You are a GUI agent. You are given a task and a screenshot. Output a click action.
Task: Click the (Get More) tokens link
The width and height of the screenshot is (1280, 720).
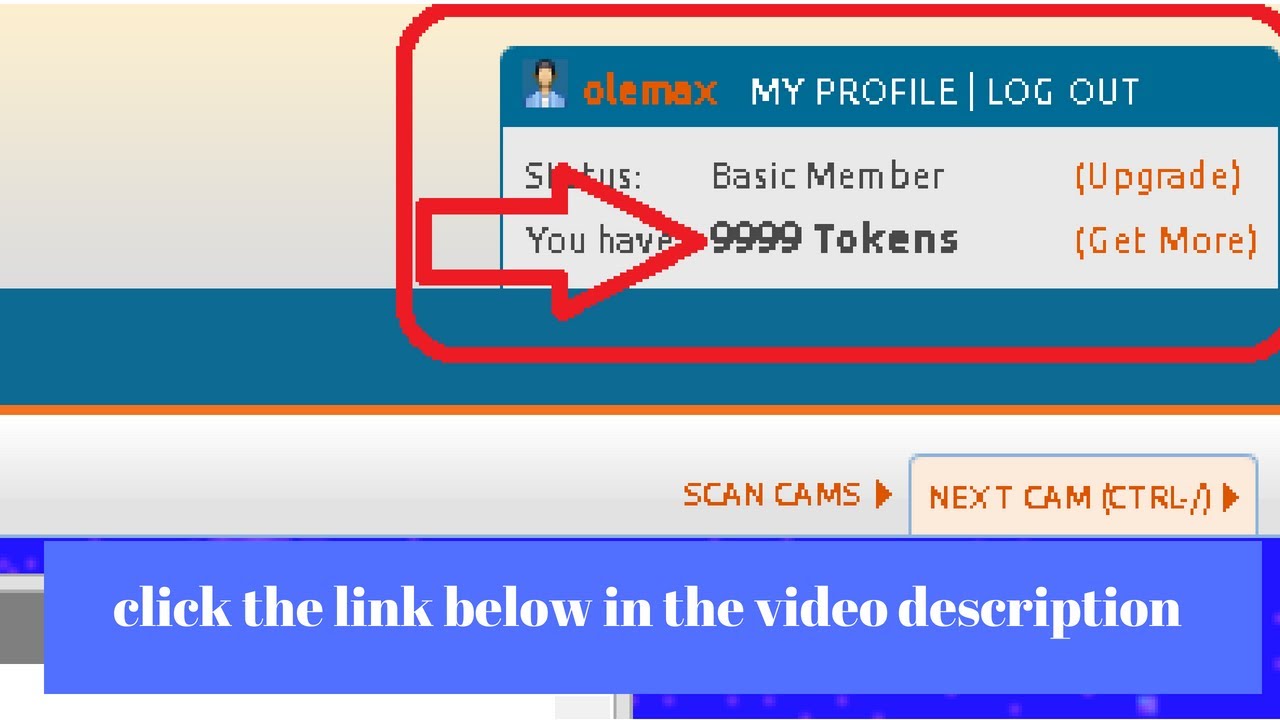(1165, 240)
